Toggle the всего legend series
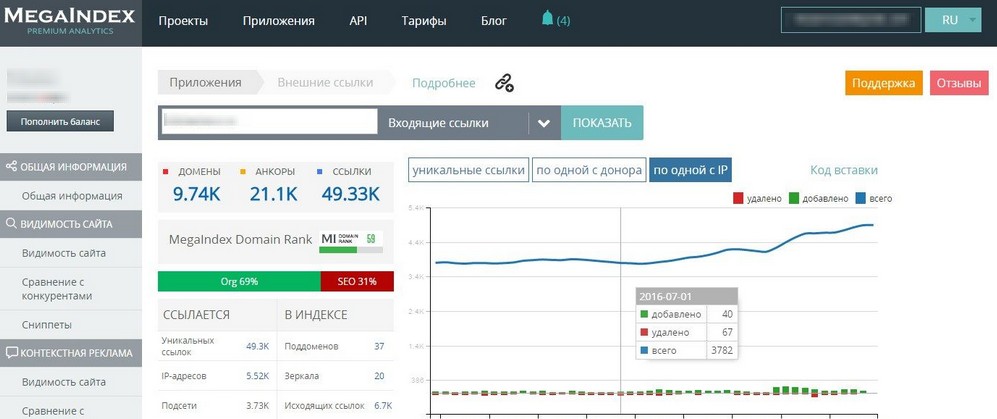997x419 pixels. 874,198
